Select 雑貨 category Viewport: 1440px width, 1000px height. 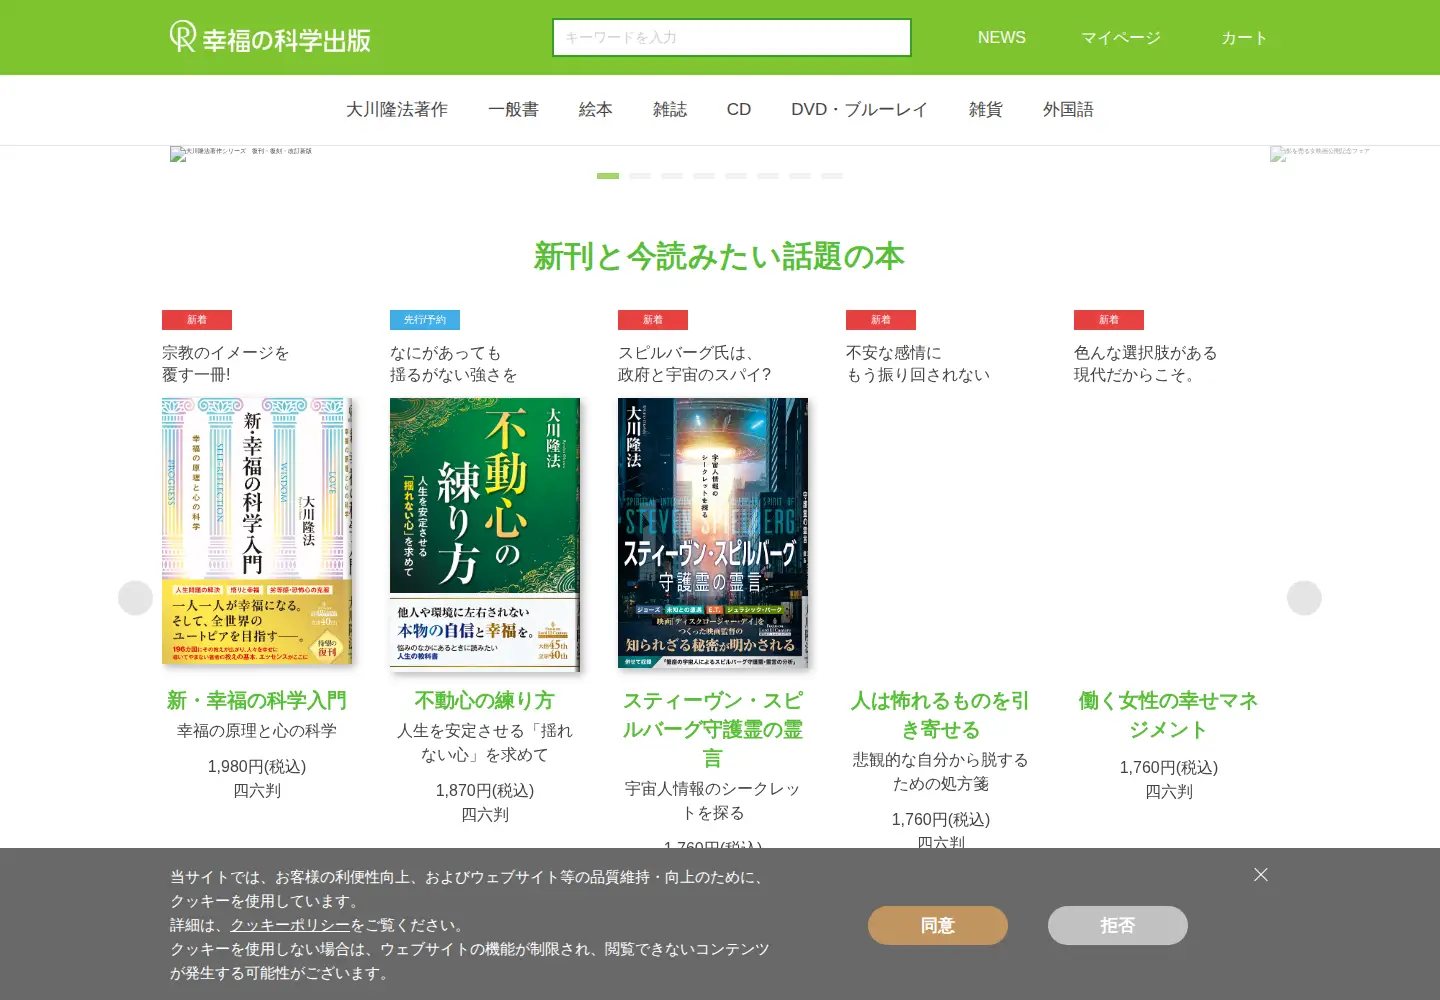pyautogui.click(x=985, y=109)
